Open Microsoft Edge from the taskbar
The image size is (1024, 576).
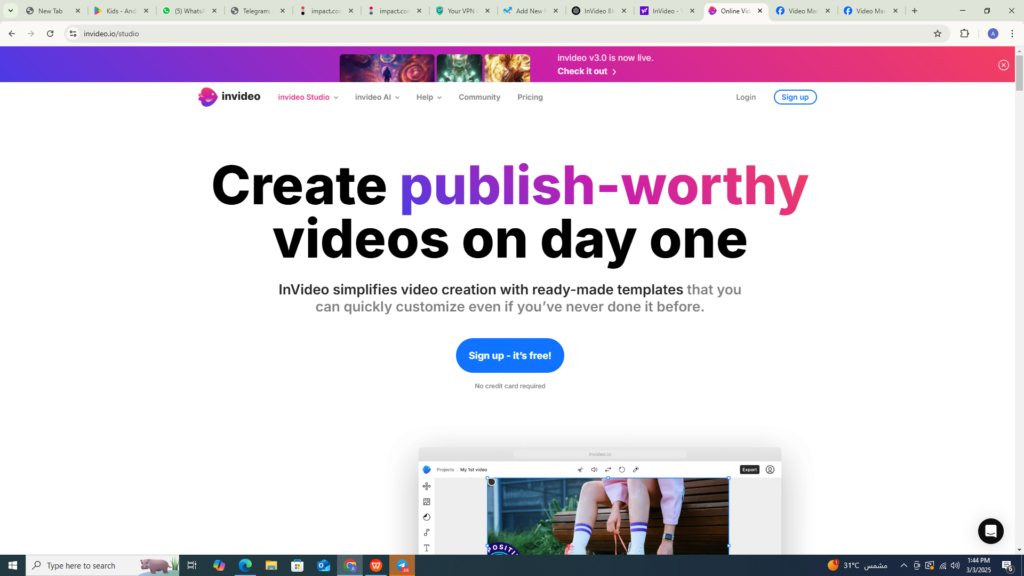[245, 566]
